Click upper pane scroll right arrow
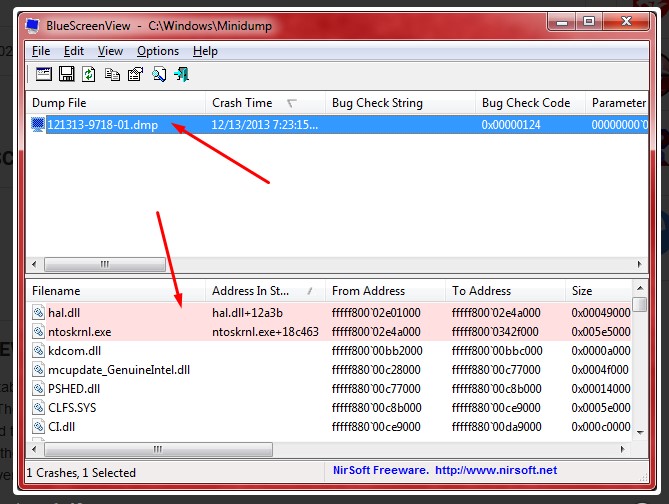 point(640,264)
